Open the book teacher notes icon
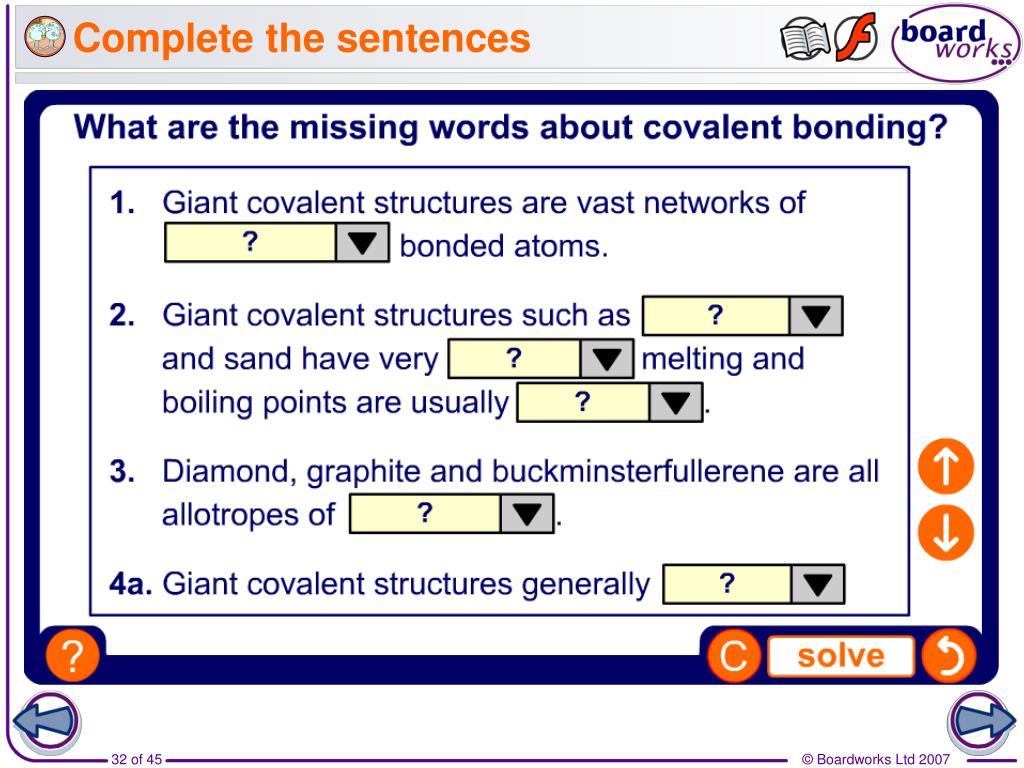Image resolution: width=1024 pixels, height=768 pixels. (805, 39)
